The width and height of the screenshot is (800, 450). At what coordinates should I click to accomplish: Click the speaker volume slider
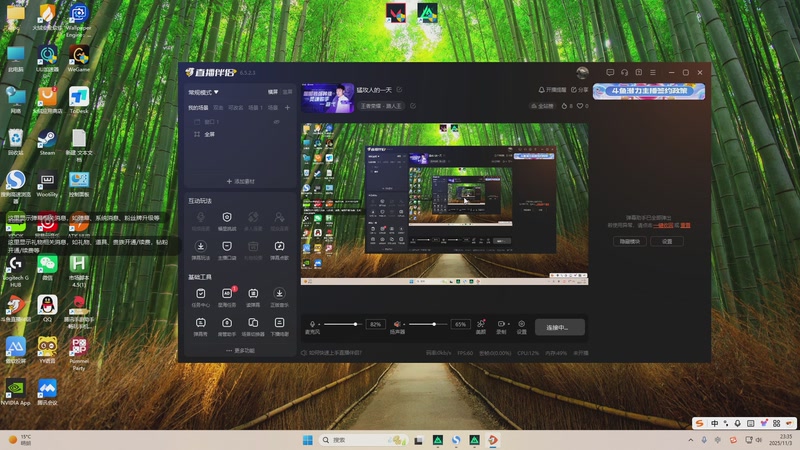tap(427, 324)
